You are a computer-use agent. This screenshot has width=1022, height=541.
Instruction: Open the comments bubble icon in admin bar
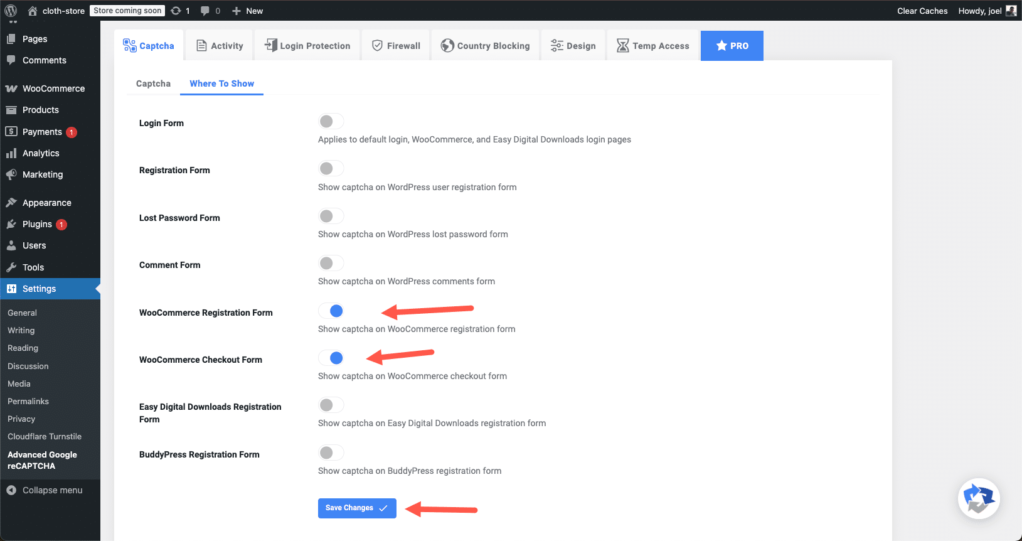[x=205, y=10]
